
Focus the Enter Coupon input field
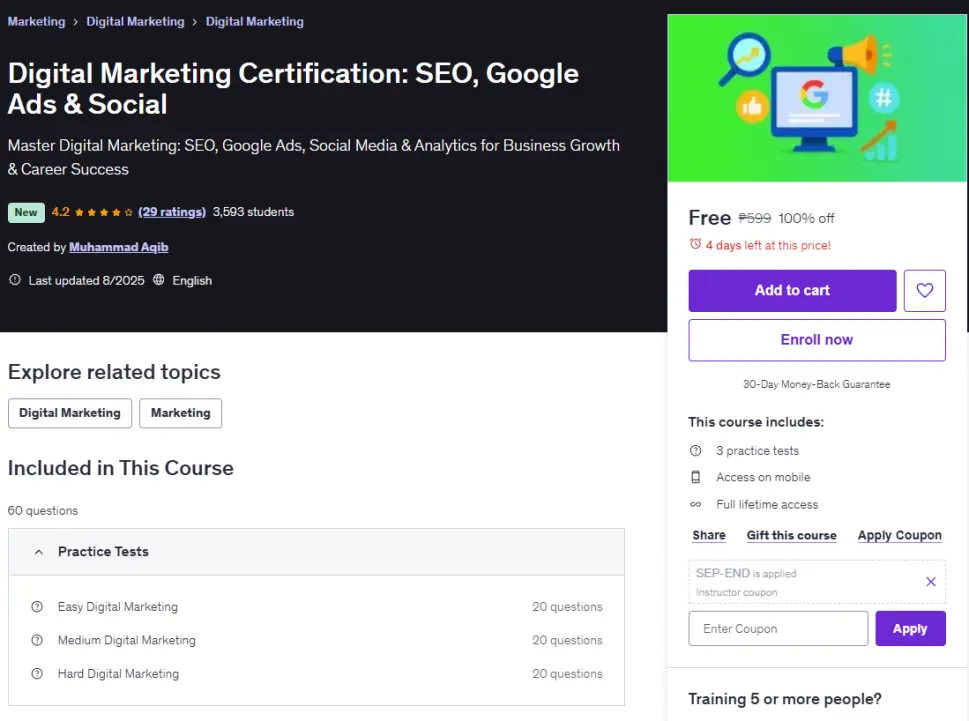click(x=778, y=628)
